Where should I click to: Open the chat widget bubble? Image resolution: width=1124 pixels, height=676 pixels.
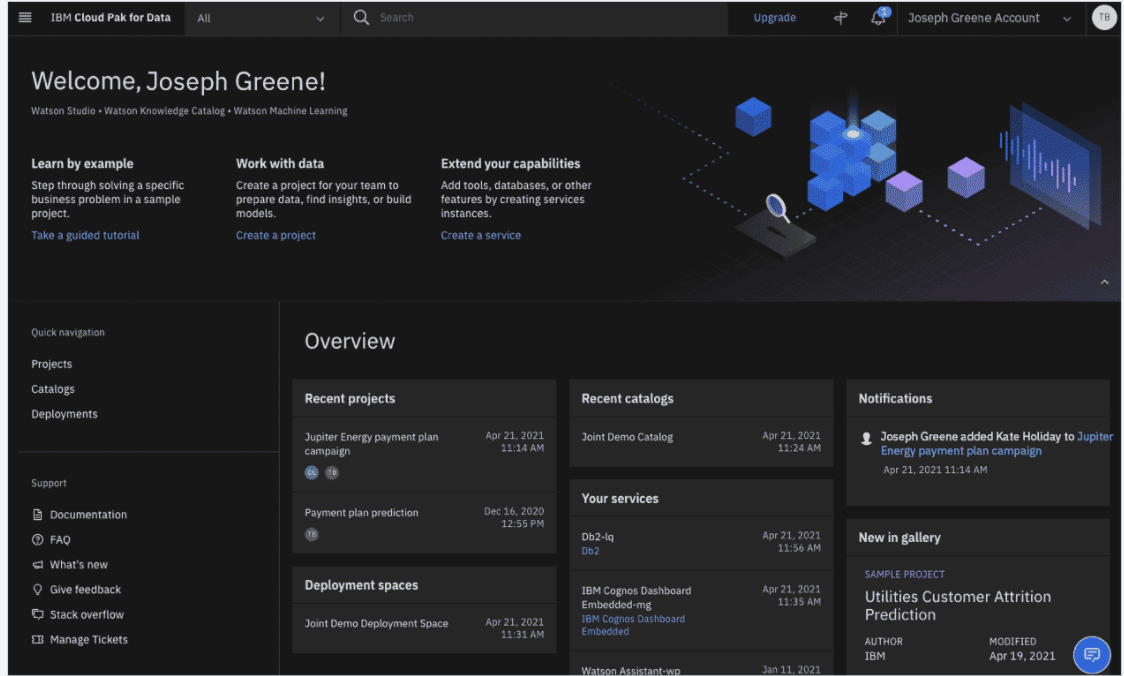[x=1091, y=655]
